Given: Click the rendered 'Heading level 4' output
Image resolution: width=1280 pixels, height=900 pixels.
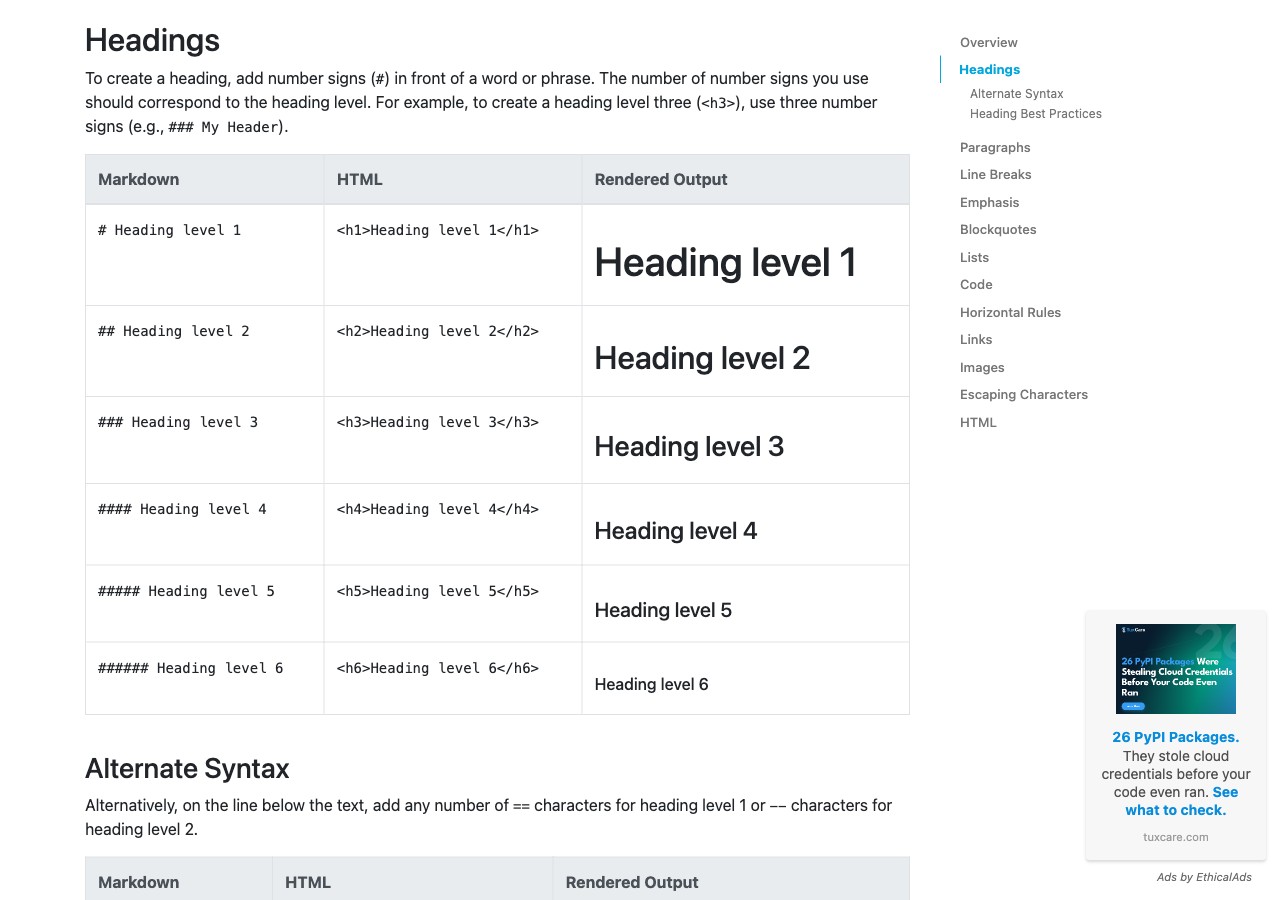Looking at the screenshot, I should (676, 531).
